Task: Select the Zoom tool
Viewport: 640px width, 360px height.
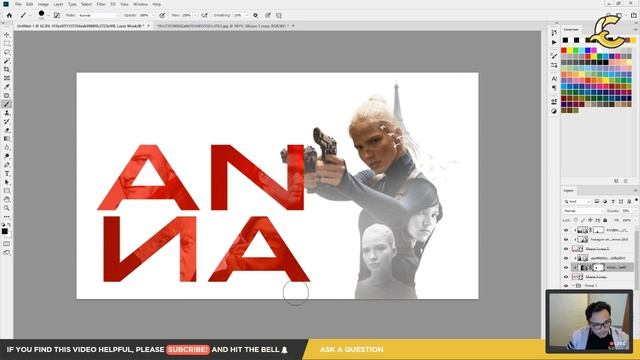Action: coord(7,208)
